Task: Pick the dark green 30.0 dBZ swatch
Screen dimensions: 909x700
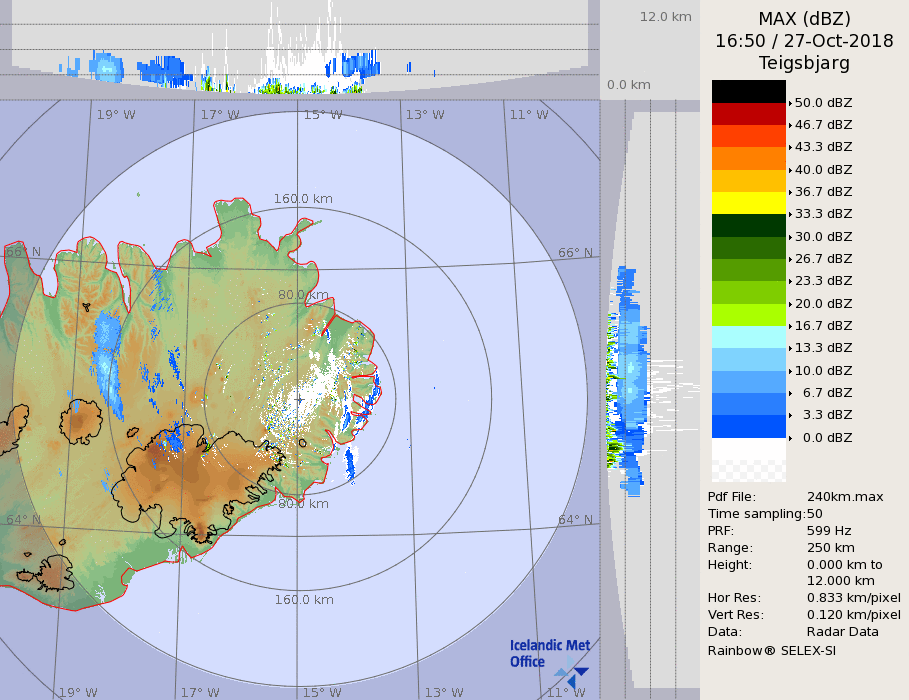Action: coord(748,225)
